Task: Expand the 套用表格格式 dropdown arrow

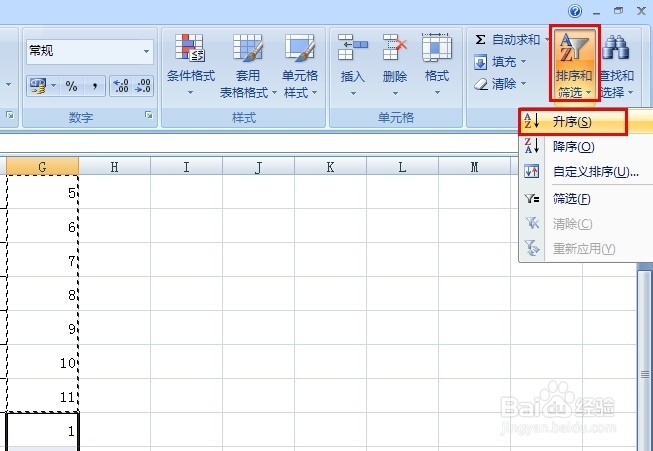Action: [x=274, y=92]
